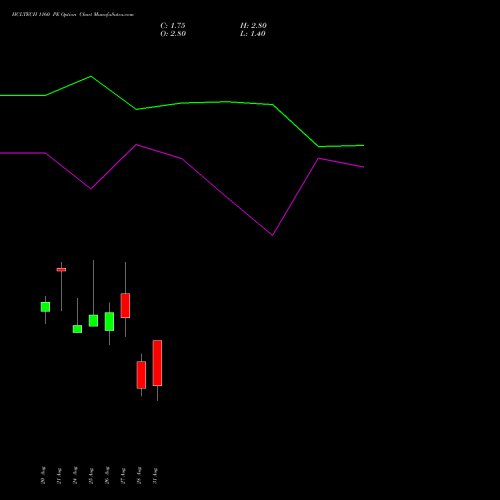Select the low value 'L: 1.40'

click(253, 34)
